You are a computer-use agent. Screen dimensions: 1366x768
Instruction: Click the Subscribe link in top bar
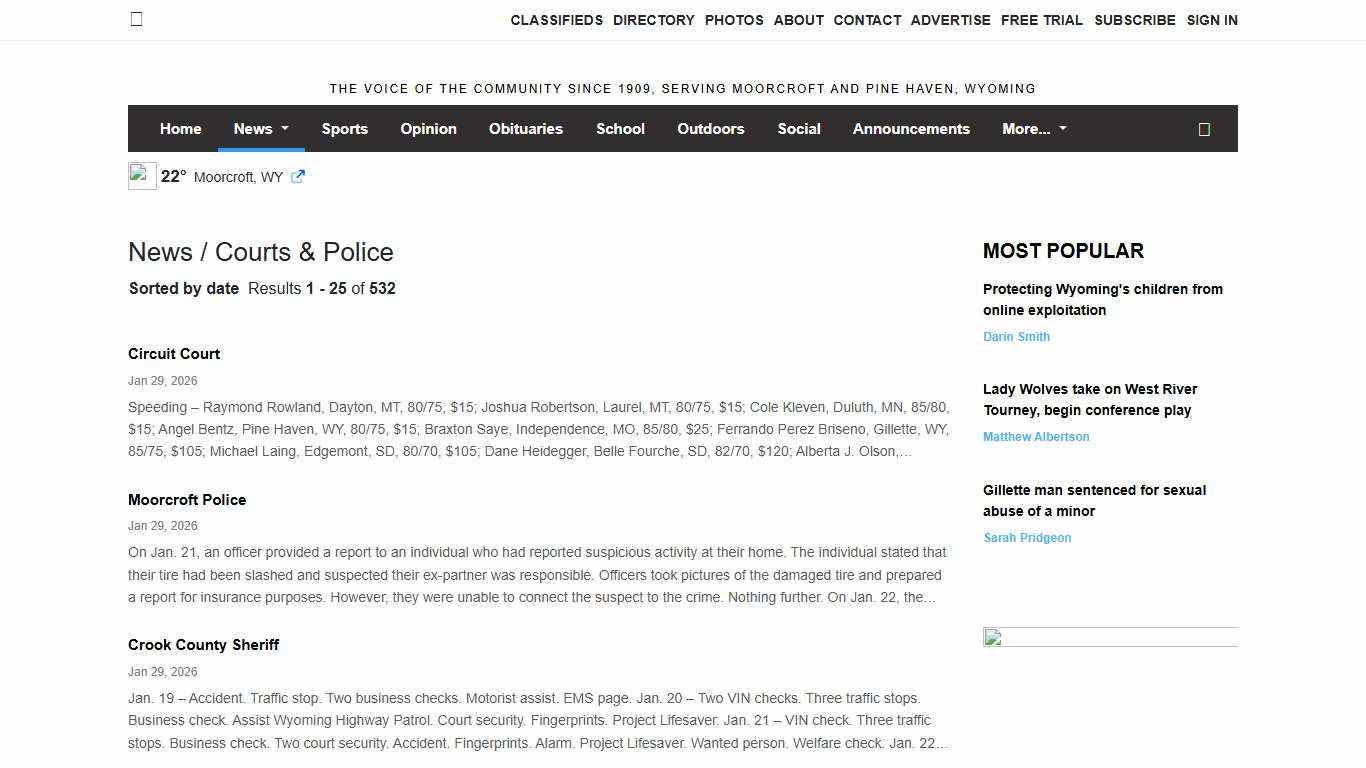click(x=1134, y=20)
